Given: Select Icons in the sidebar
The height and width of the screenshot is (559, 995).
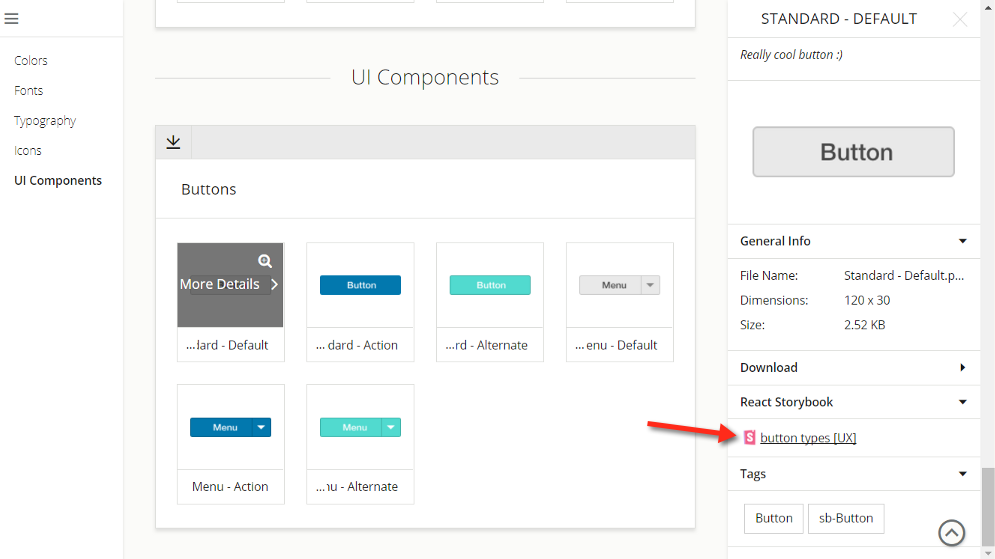Looking at the screenshot, I should (28, 151).
